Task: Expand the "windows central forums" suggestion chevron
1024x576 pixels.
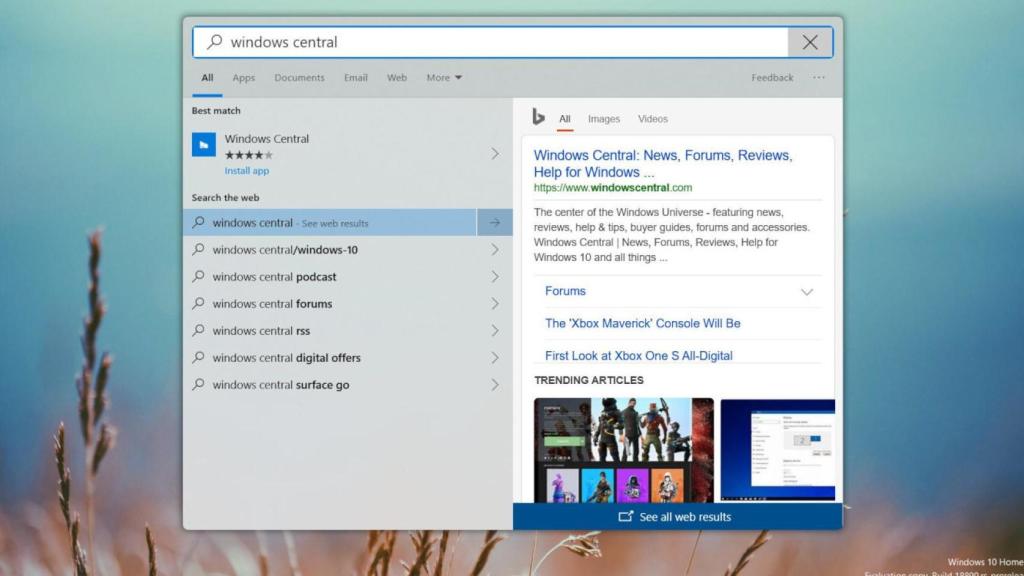Action: pyautogui.click(x=496, y=303)
